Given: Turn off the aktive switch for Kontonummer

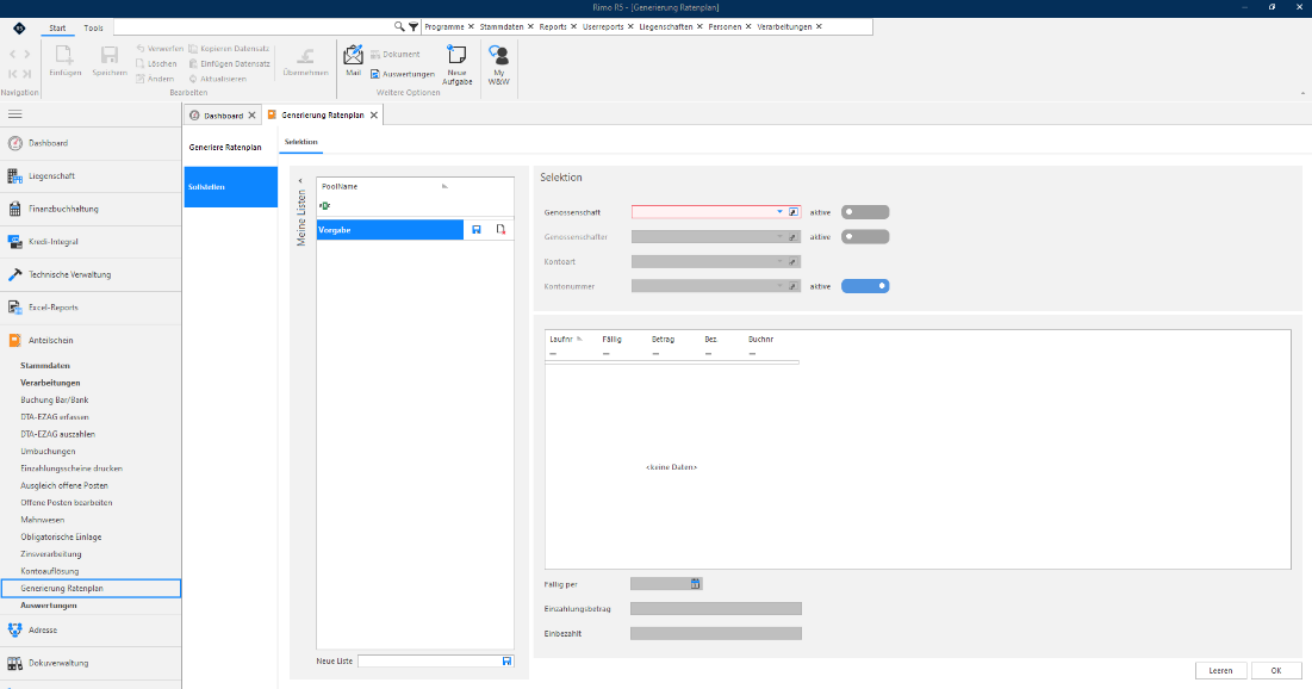Looking at the screenshot, I should 865,286.
